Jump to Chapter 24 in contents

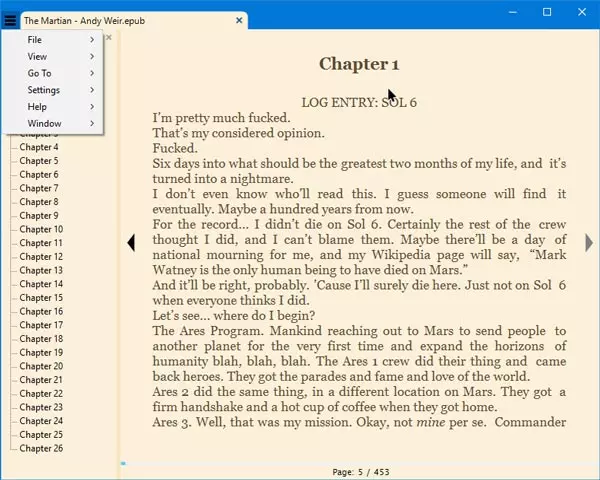pyautogui.click(x=41, y=421)
